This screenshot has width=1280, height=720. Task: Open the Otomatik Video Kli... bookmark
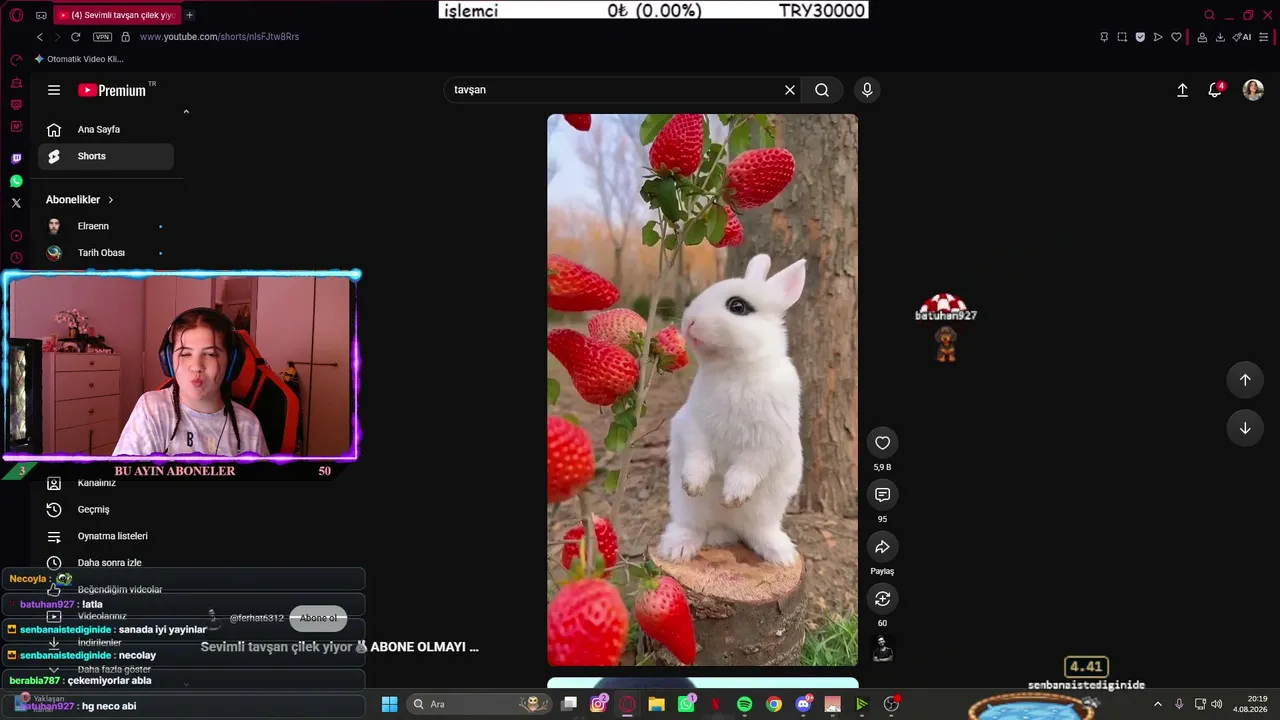pyautogui.click(x=79, y=59)
